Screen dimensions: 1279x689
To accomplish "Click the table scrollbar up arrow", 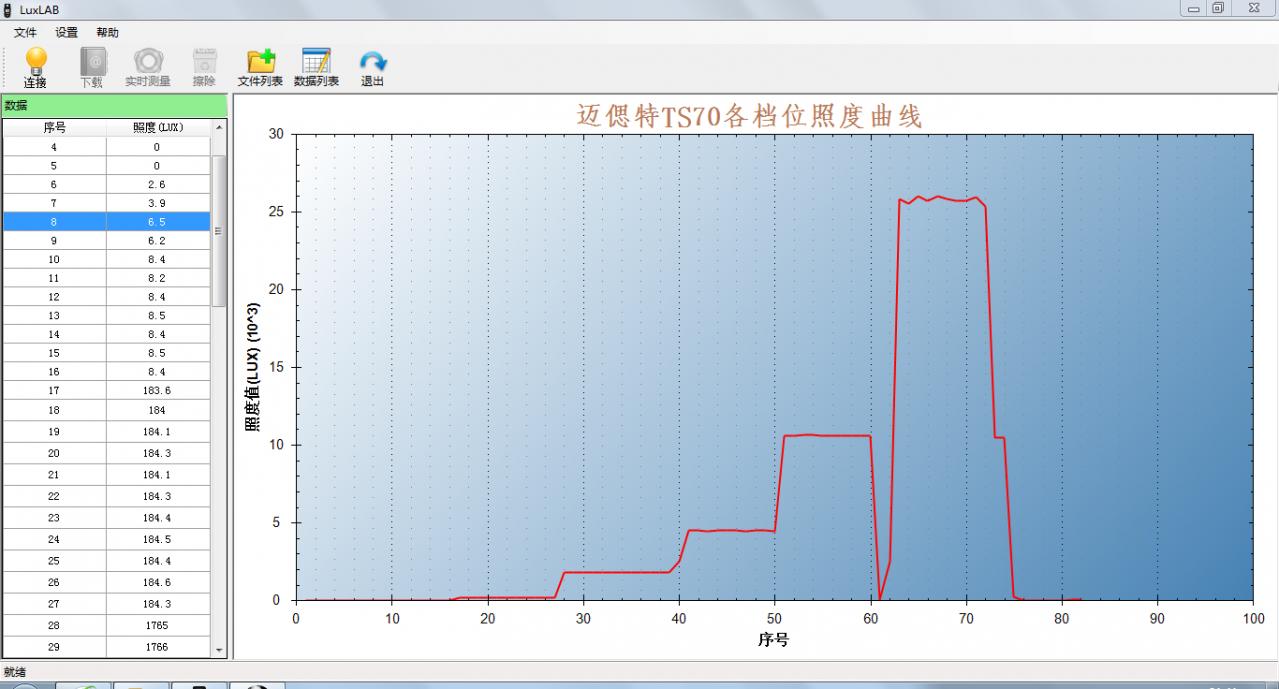I will tap(216, 127).
